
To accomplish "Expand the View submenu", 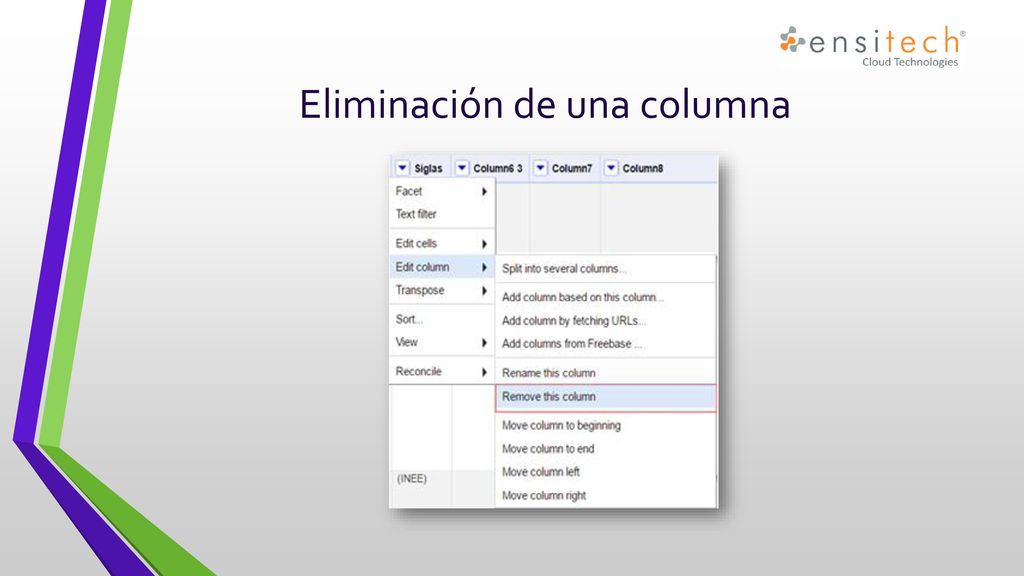I will pos(442,342).
